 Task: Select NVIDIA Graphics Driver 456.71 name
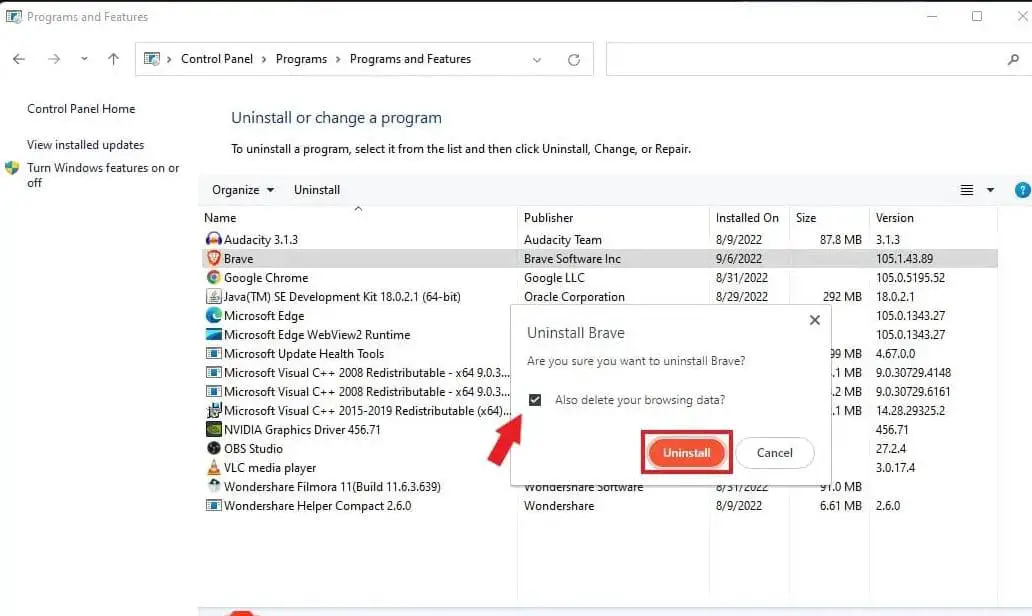point(302,430)
